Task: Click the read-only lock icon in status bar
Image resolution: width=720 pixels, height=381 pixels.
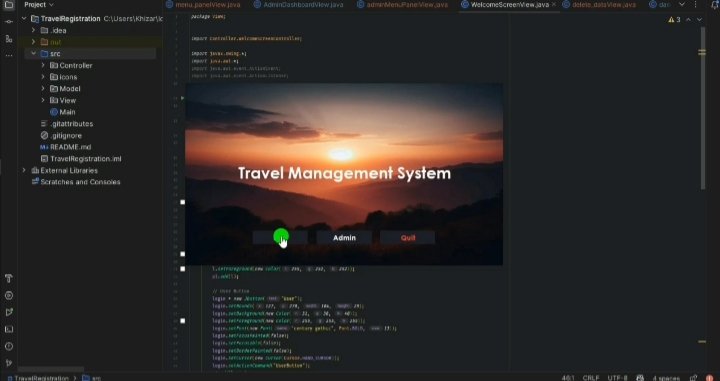Action: click(x=693, y=378)
